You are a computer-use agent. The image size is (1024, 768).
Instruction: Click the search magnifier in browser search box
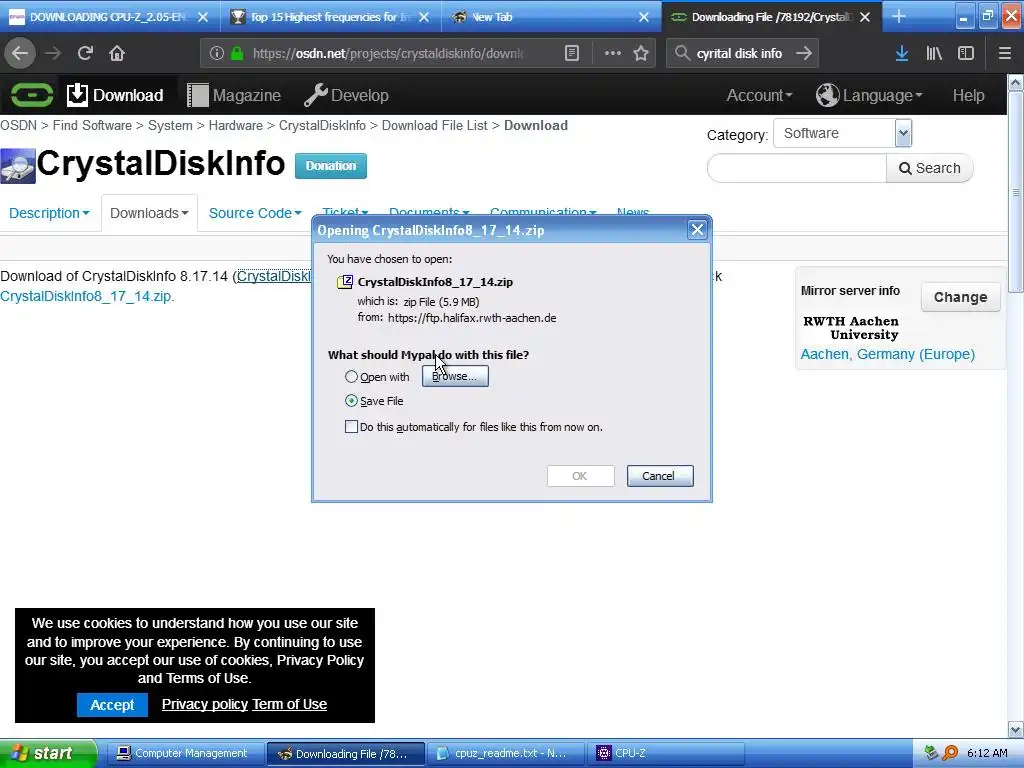point(682,54)
